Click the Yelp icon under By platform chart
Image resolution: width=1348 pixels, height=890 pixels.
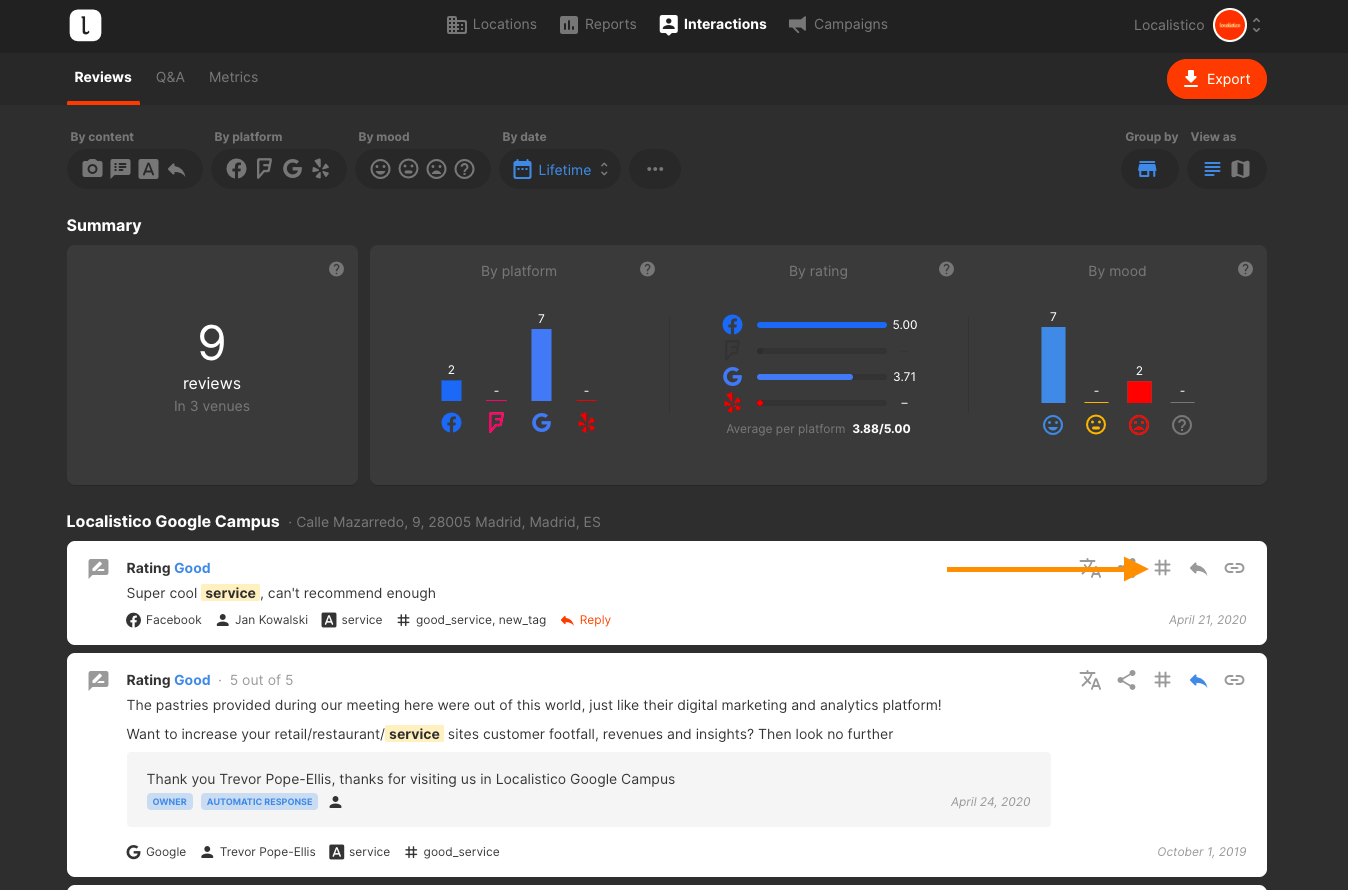click(x=587, y=423)
